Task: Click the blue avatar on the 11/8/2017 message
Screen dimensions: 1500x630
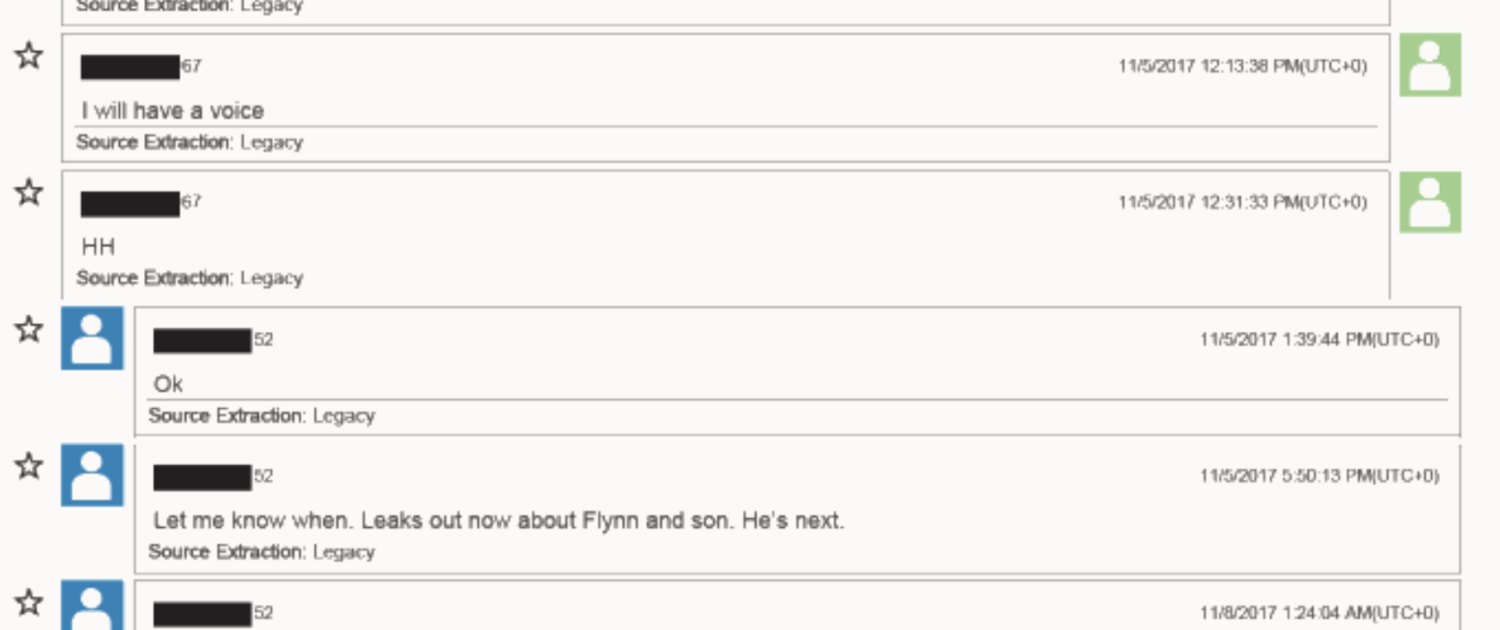Action: 92,607
